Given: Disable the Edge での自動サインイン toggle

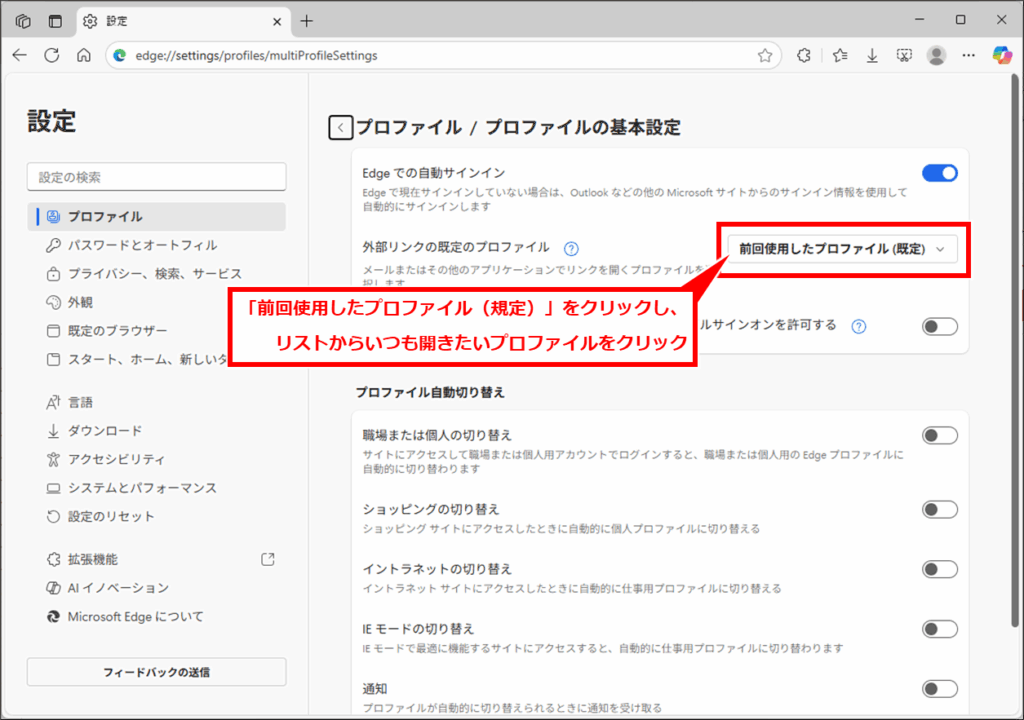Looking at the screenshot, I should [x=938, y=172].
